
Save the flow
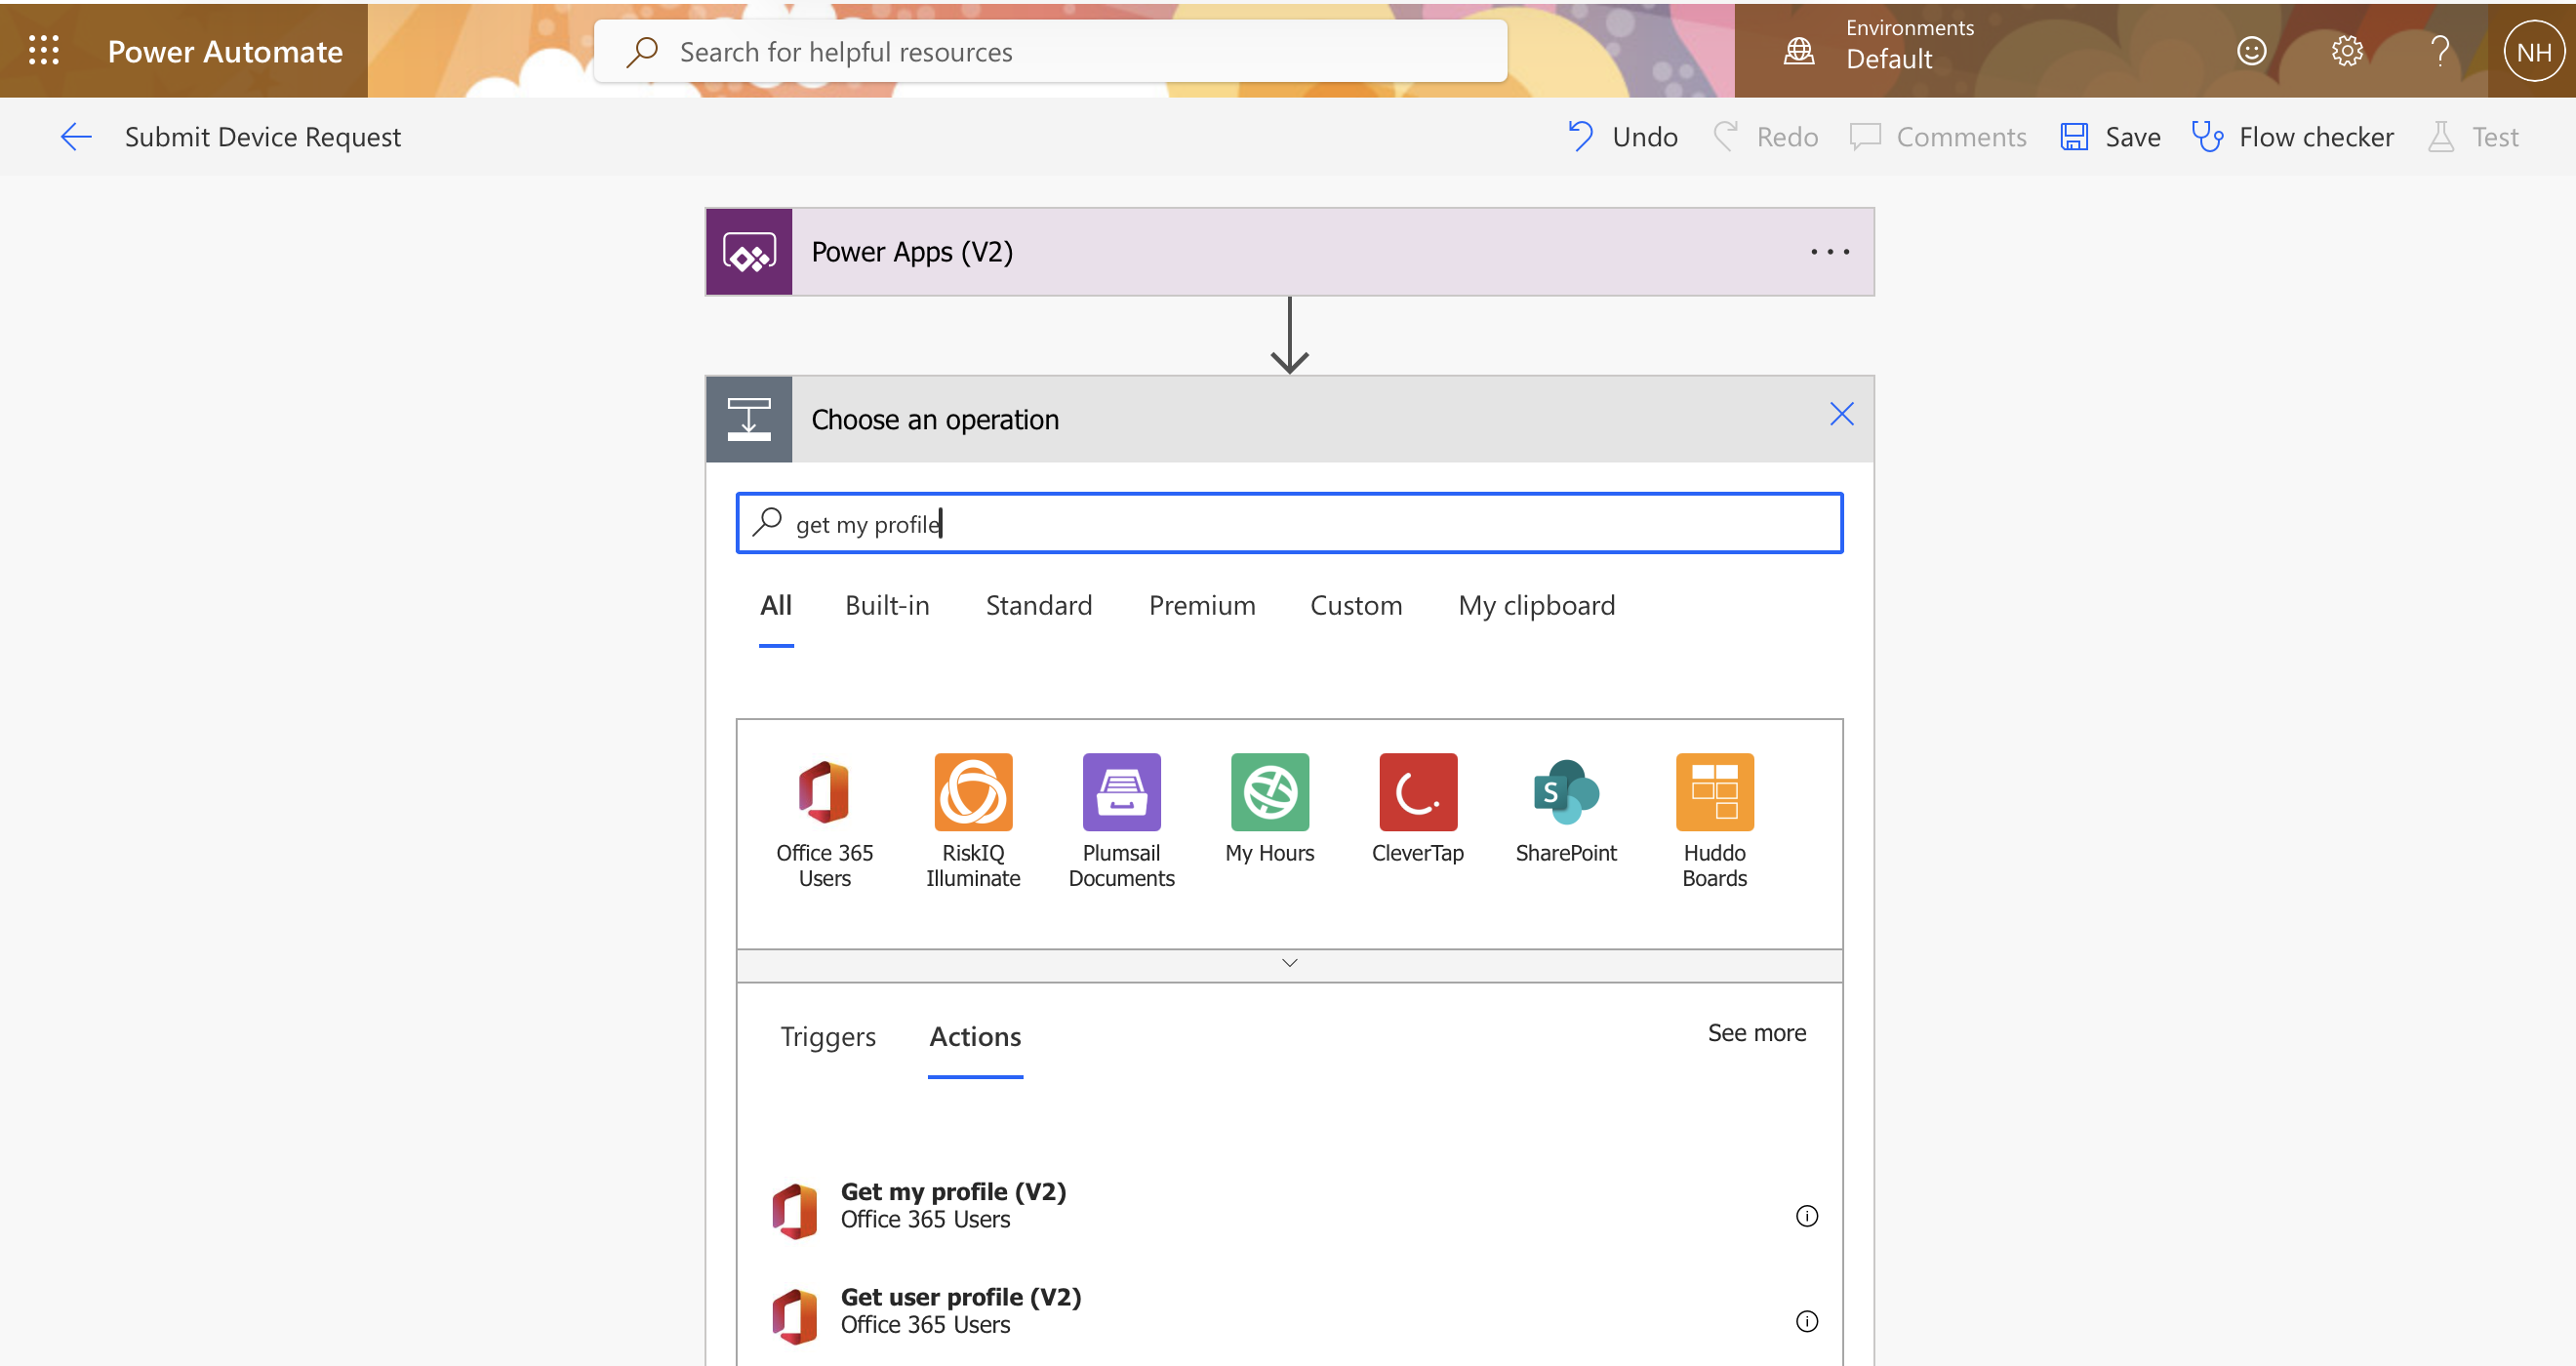pyautogui.click(x=2110, y=137)
